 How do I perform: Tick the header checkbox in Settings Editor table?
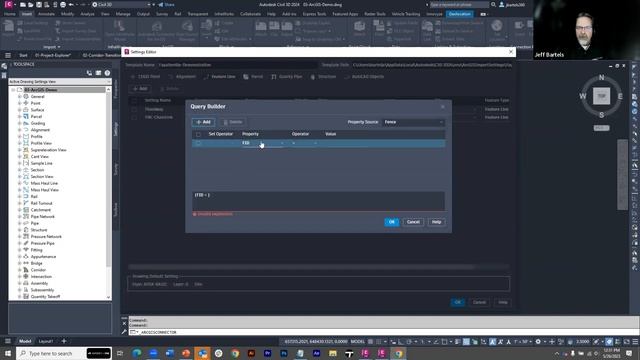(134, 100)
